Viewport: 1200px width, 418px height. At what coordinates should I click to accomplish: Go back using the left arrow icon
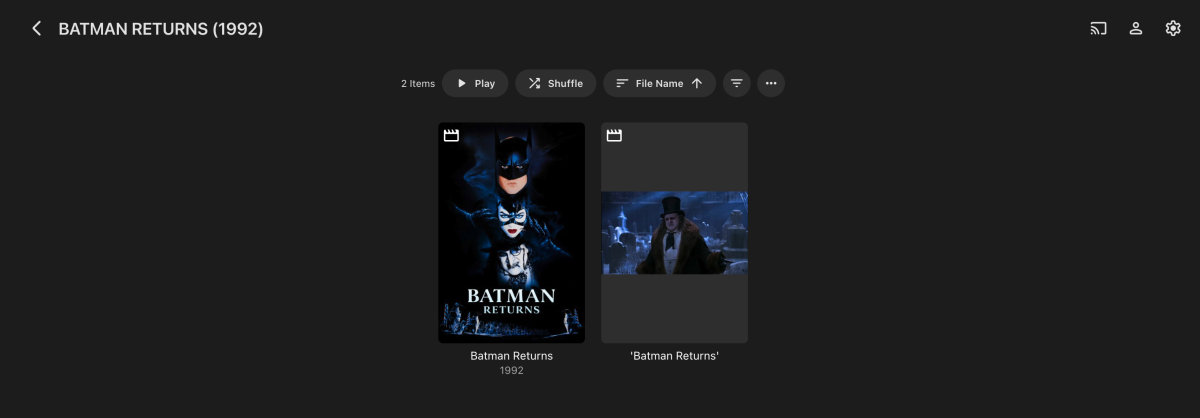pyautogui.click(x=37, y=29)
